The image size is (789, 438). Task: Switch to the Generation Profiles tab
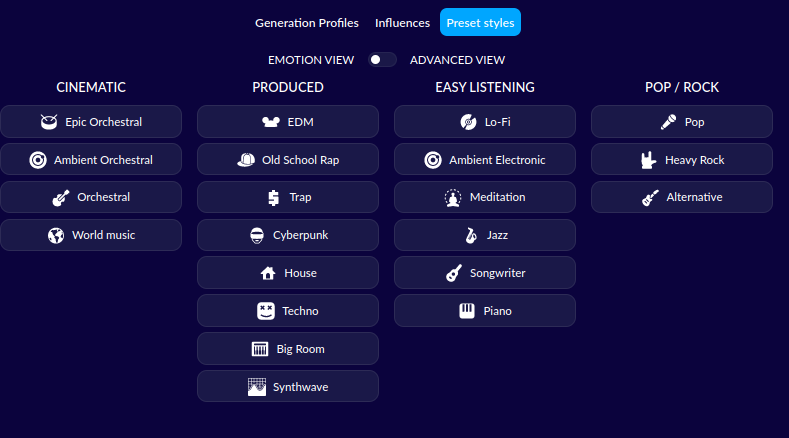307,23
